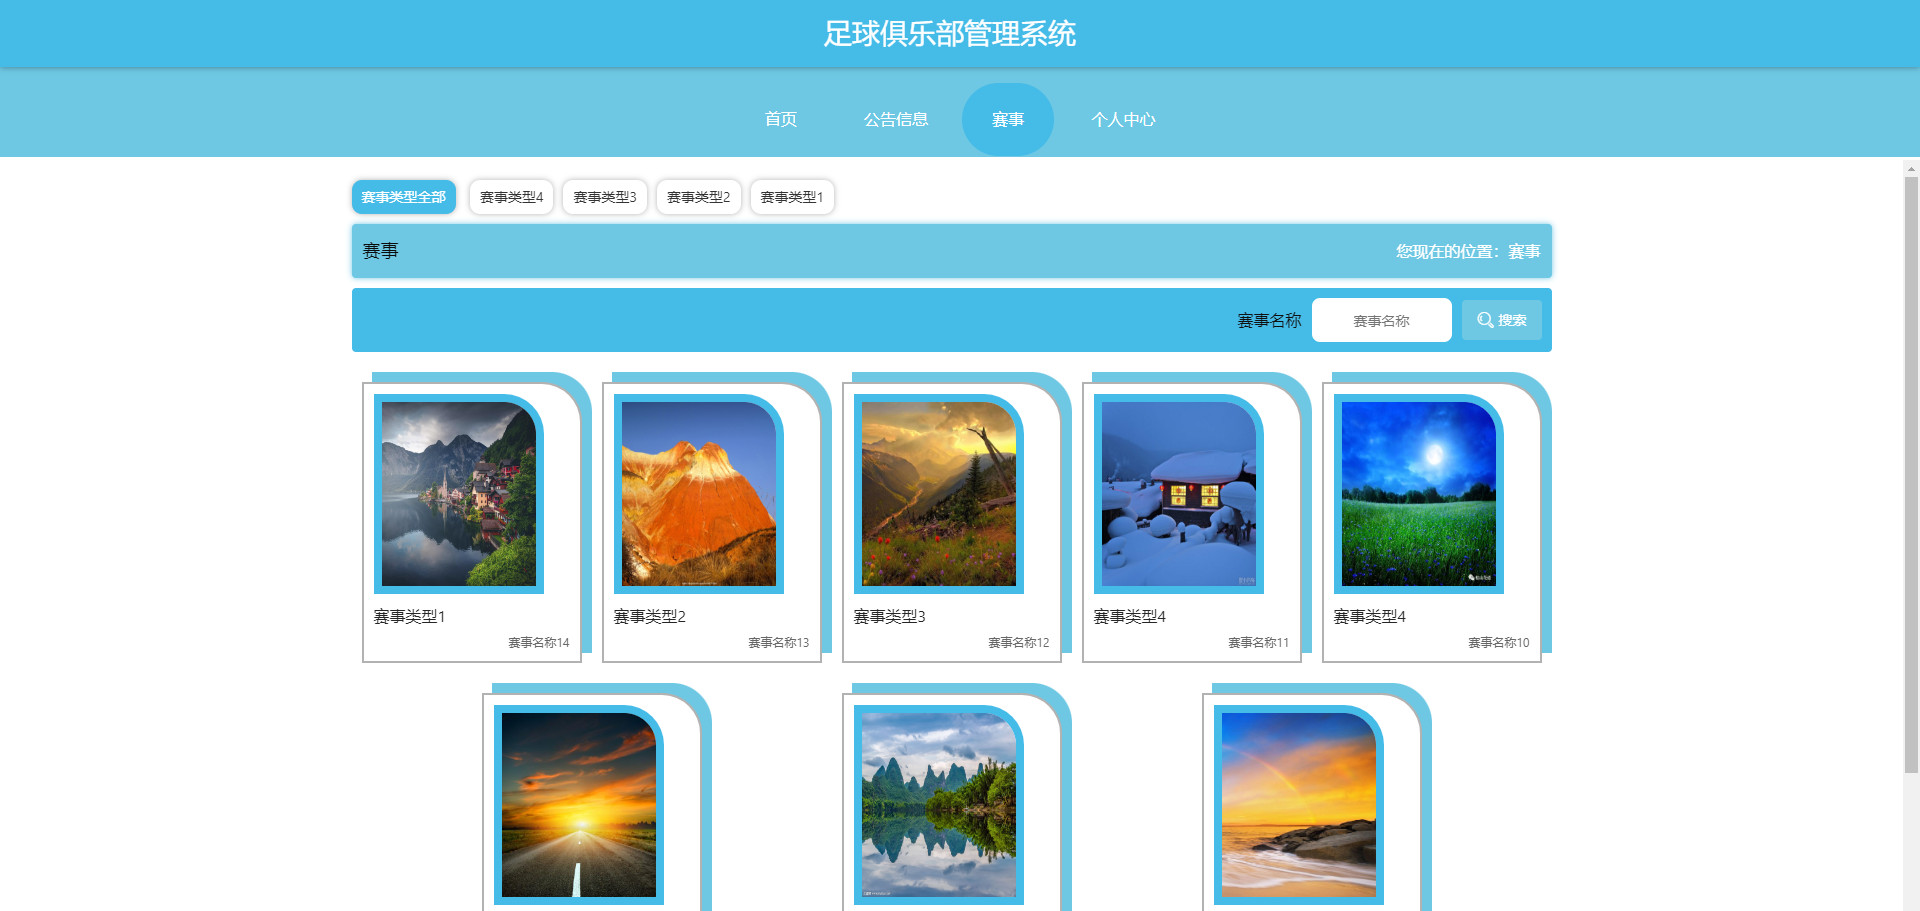Click the 搜索 button
The height and width of the screenshot is (911, 1920).
click(1502, 320)
